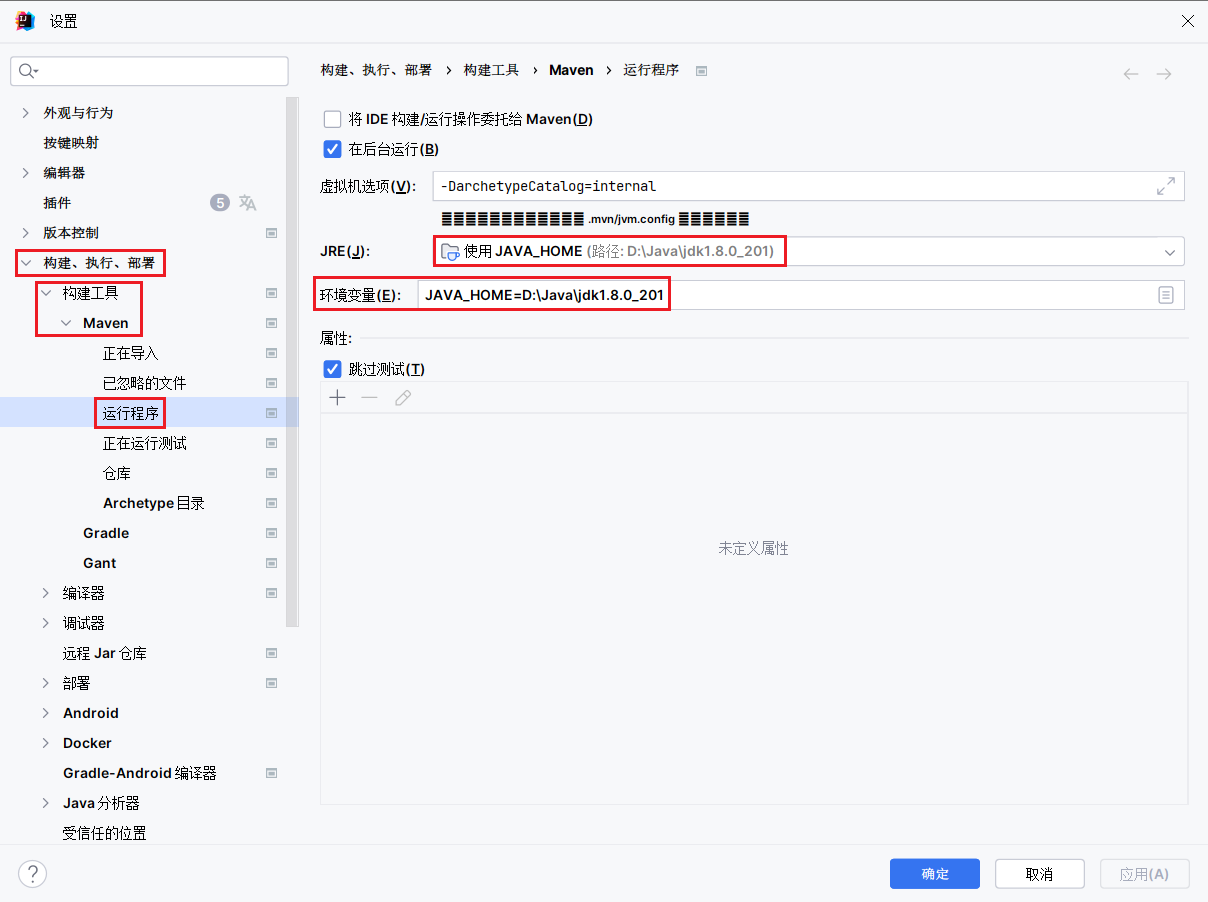Click the settings tree vertical scrollbar
The width and height of the screenshot is (1208, 902).
(292, 360)
